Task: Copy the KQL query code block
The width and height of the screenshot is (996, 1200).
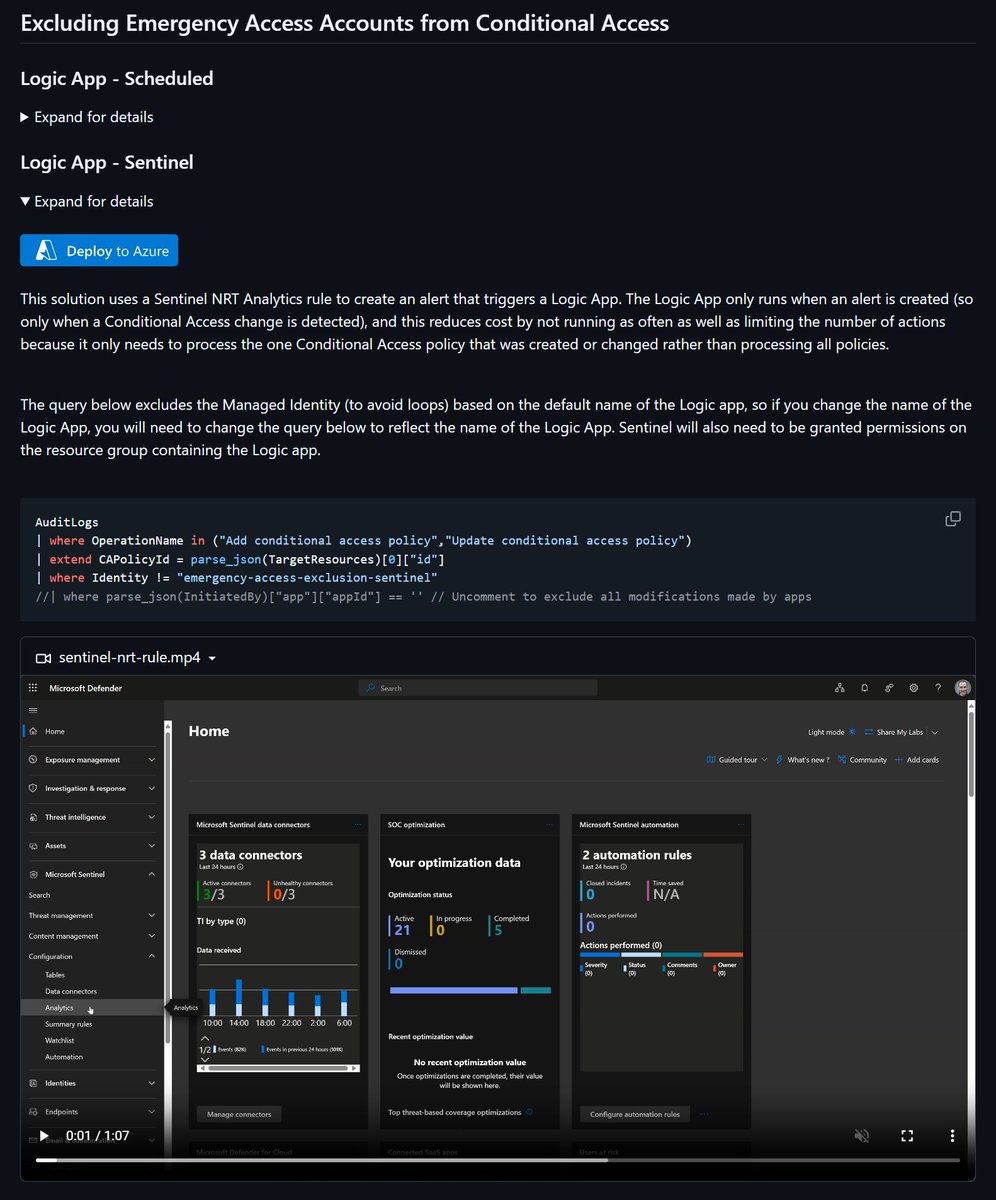Action: pos(953,518)
